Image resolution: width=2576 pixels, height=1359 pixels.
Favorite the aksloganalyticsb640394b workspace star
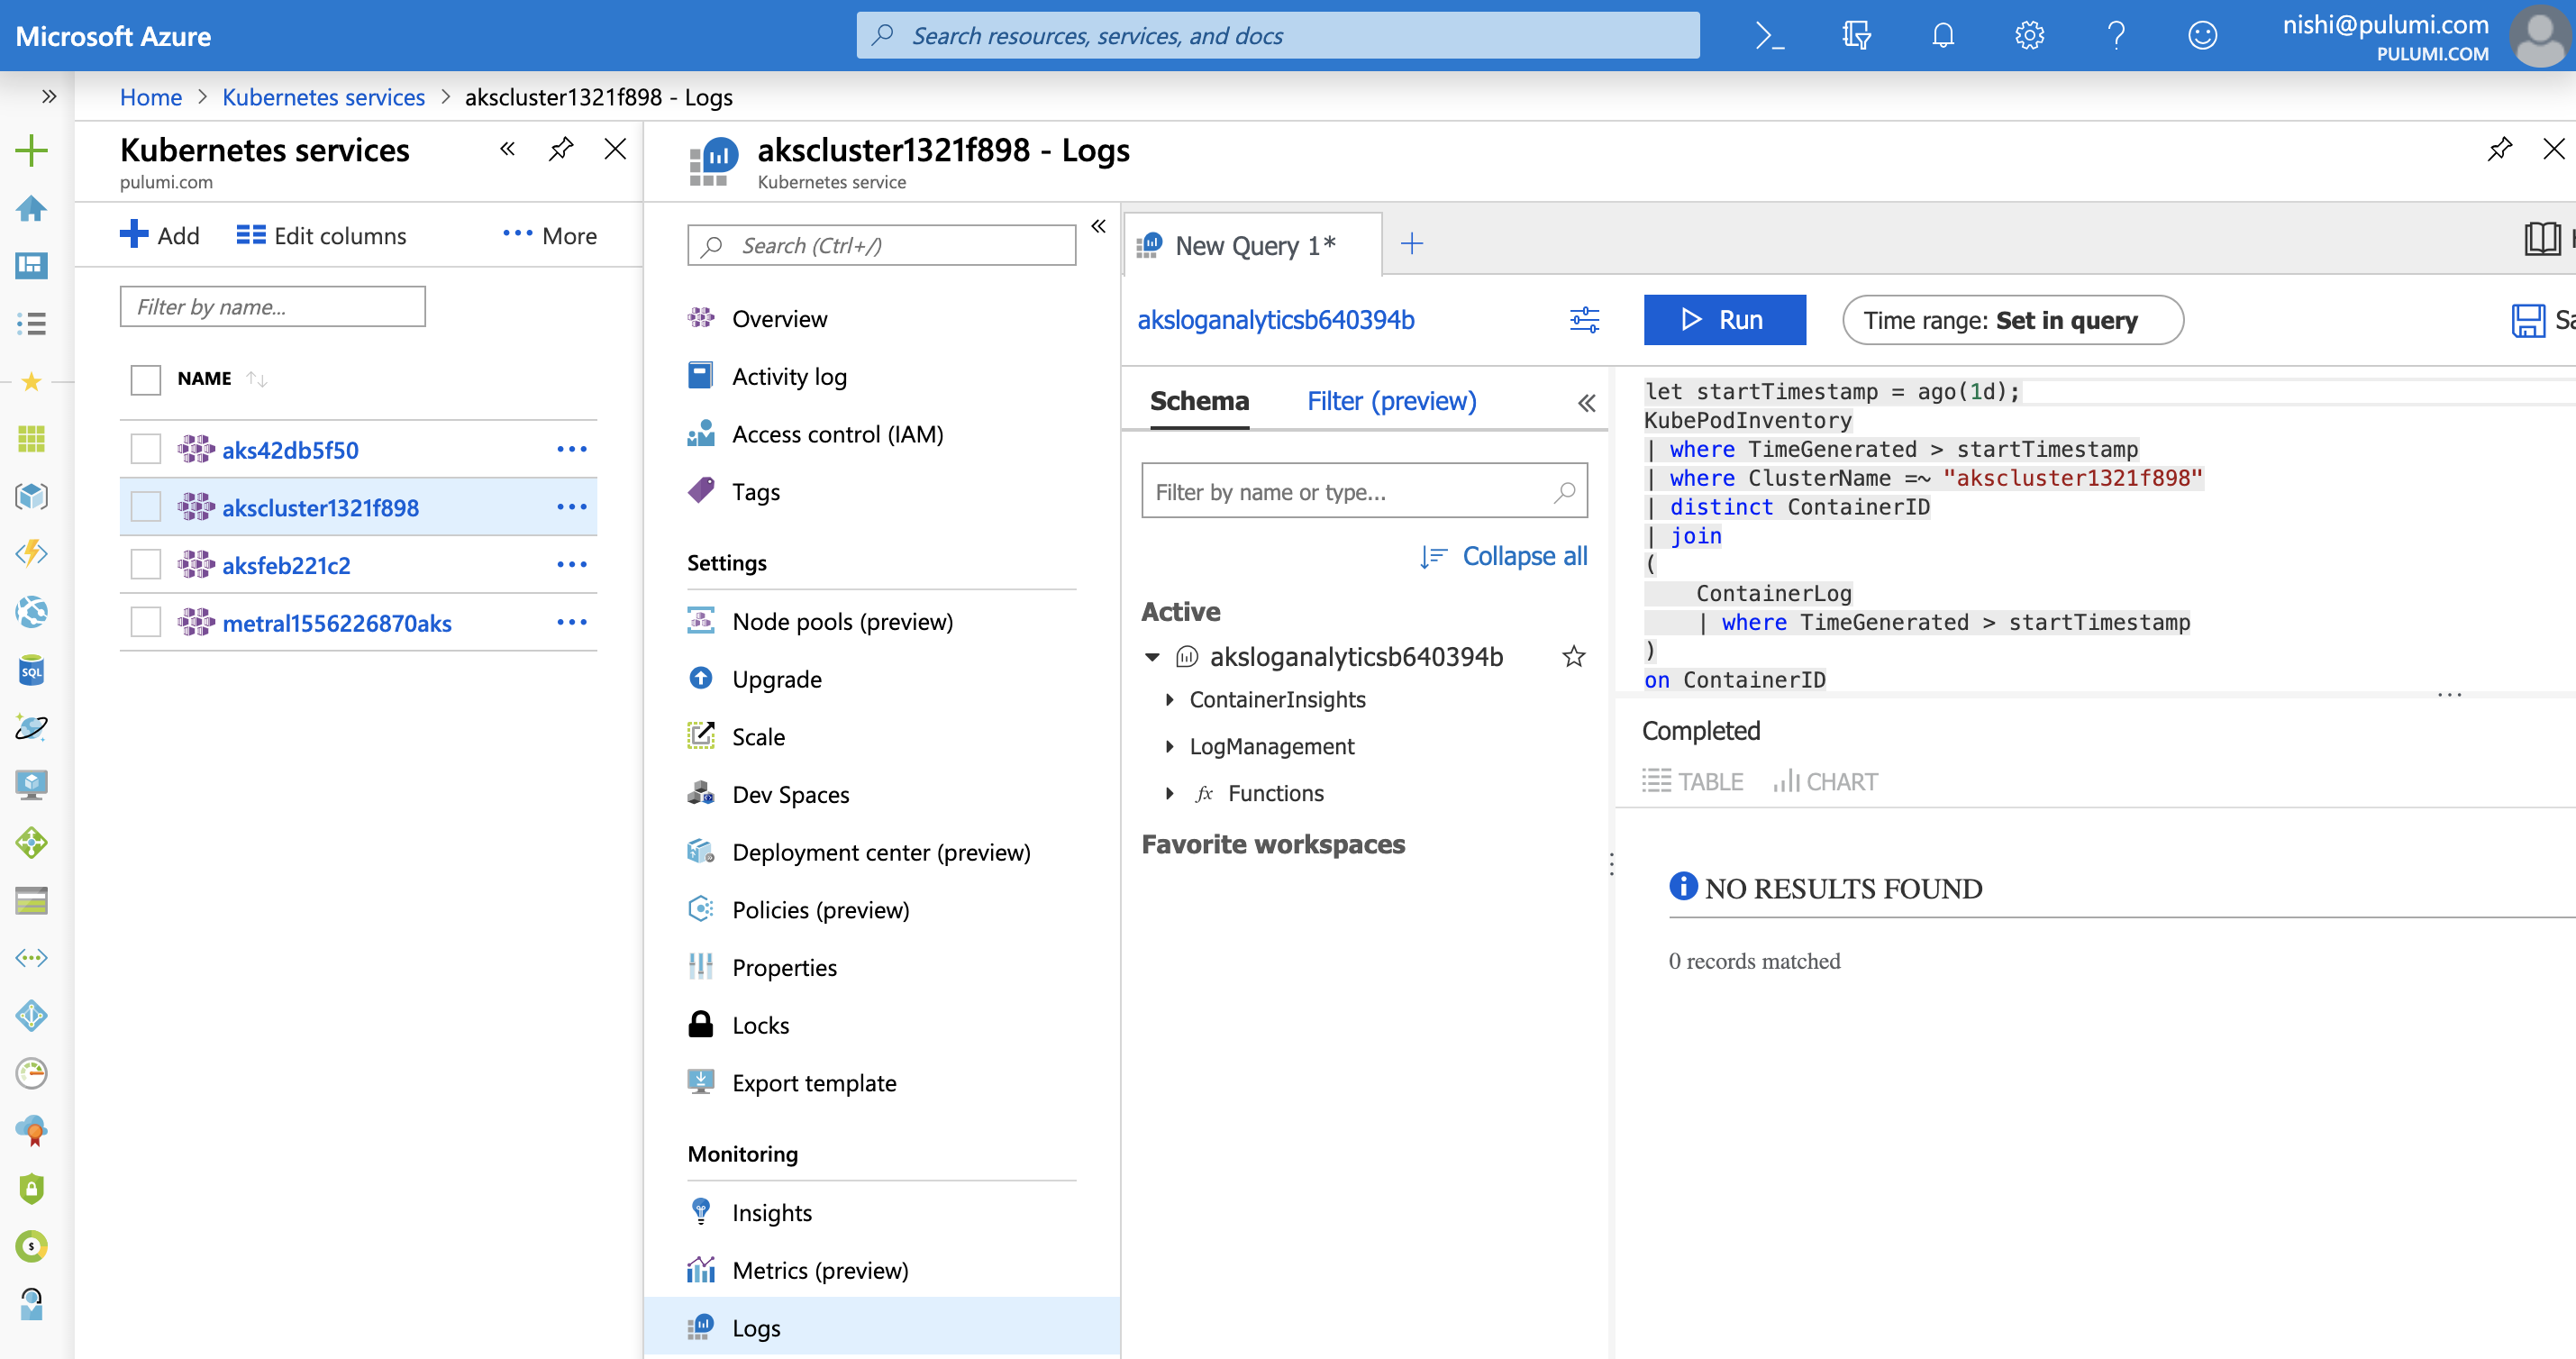click(1573, 656)
